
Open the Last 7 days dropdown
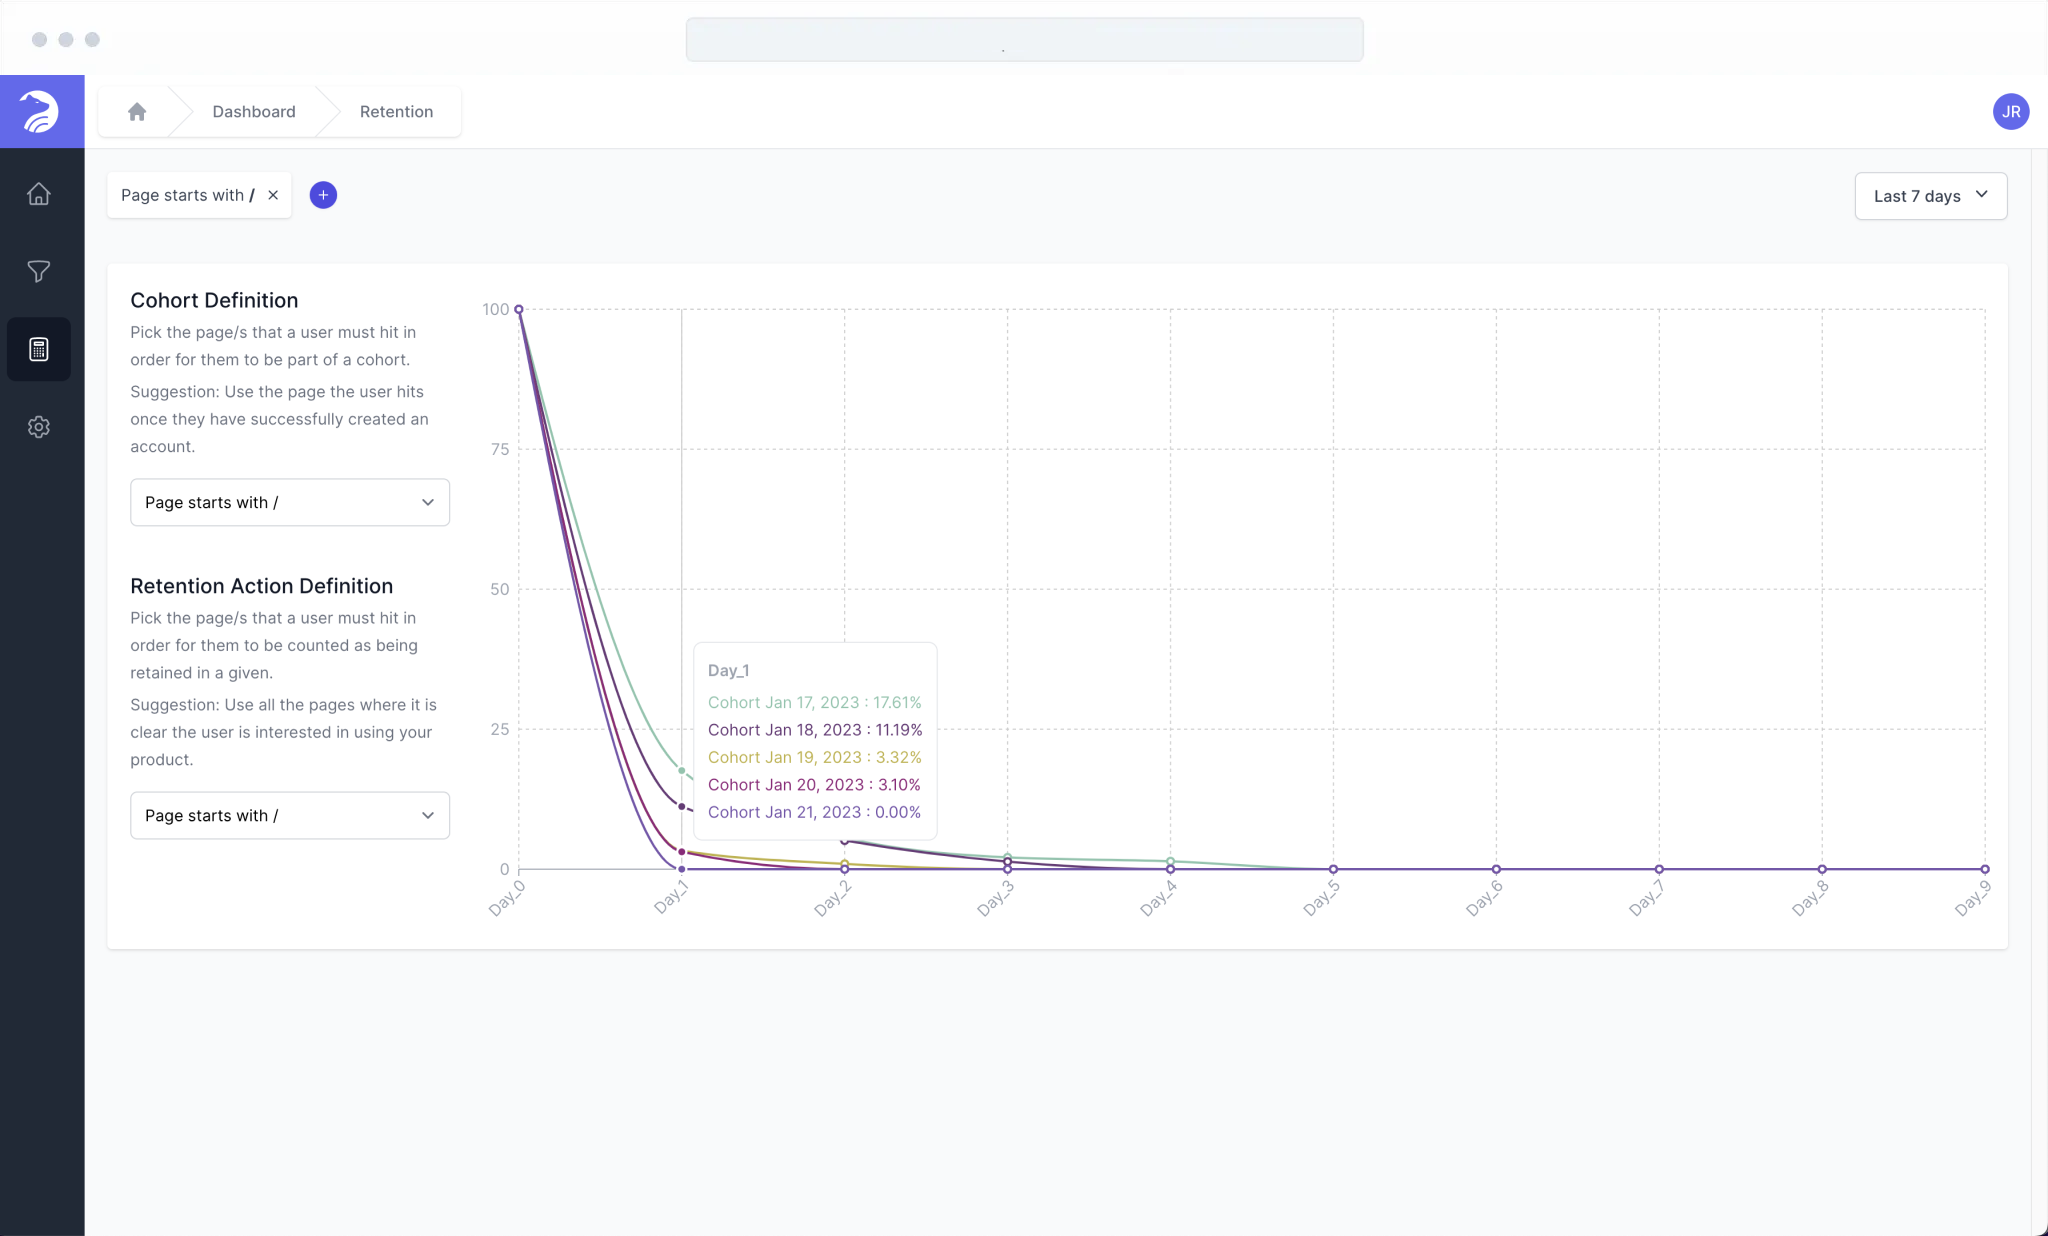1930,196
